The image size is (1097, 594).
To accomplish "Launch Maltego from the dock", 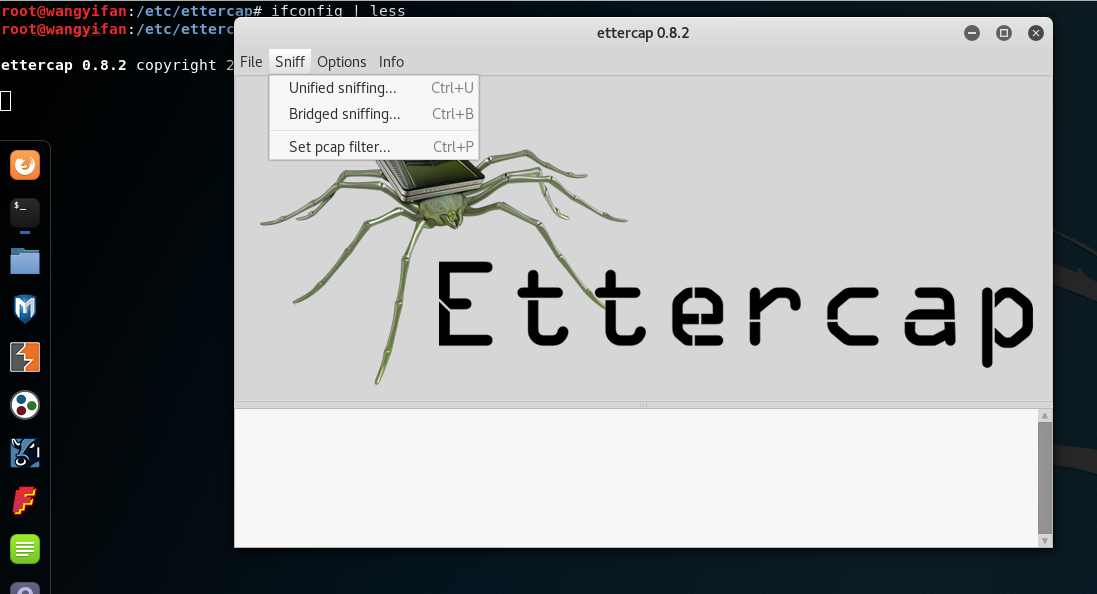I will click(25, 405).
